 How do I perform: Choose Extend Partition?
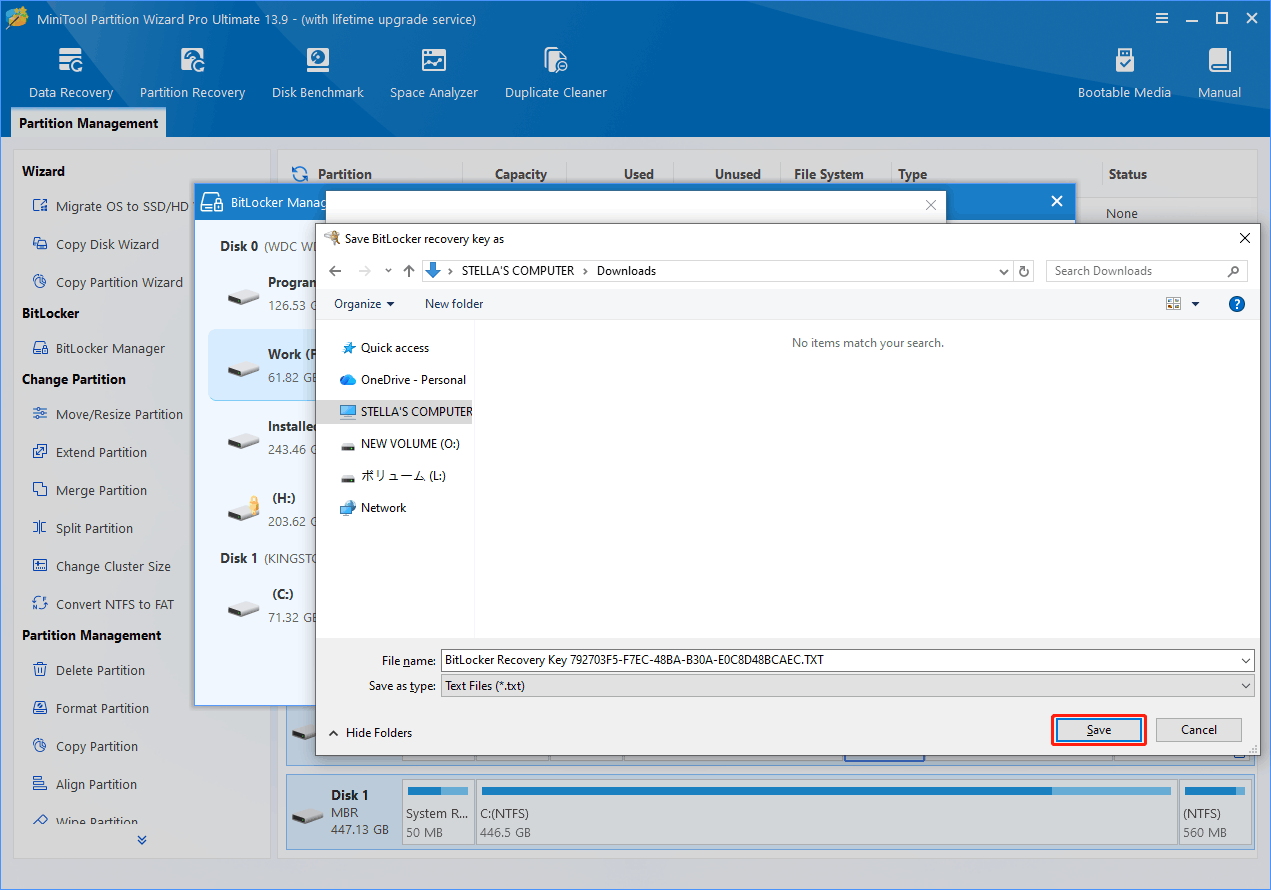89,452
